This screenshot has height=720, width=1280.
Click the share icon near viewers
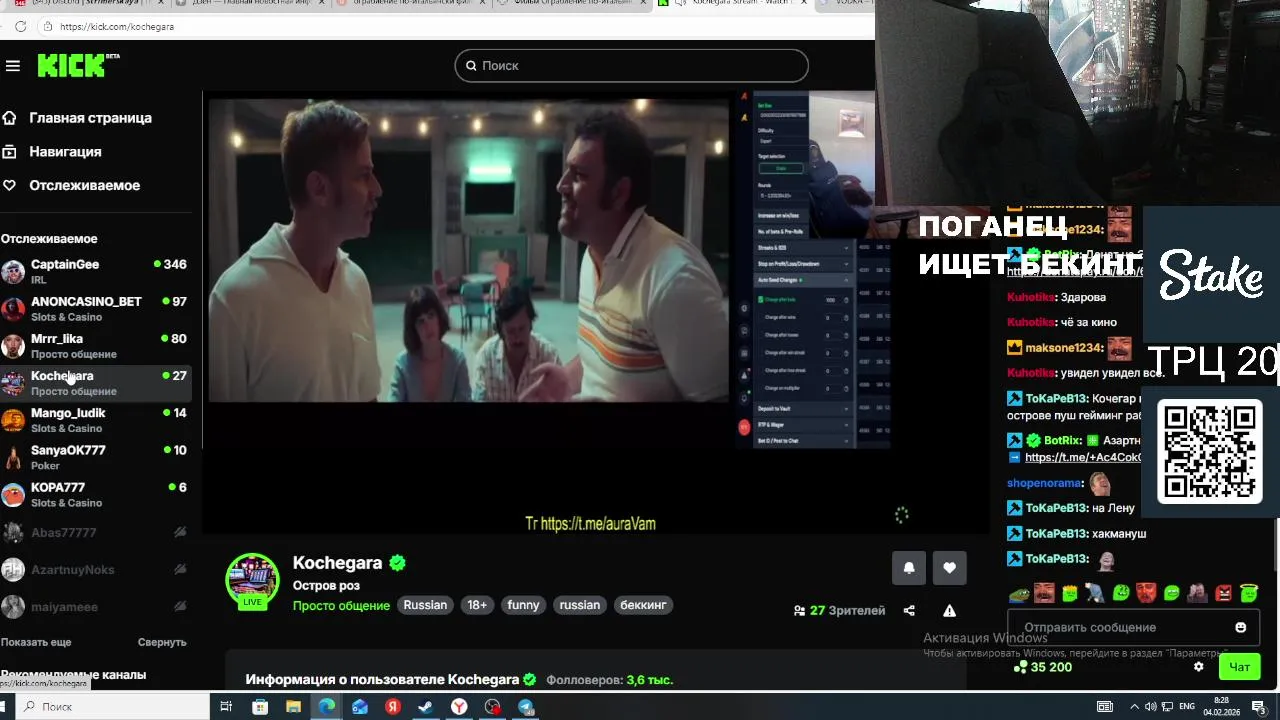coord(909,611)
